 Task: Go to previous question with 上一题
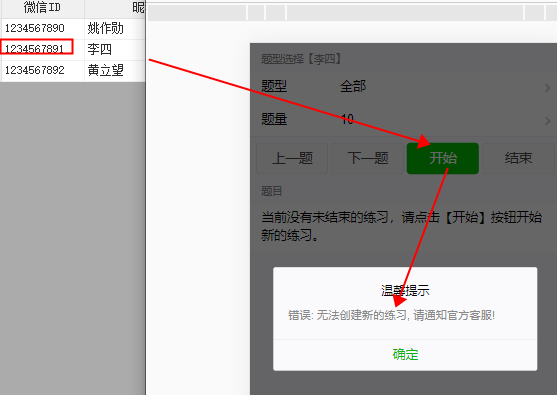click(292, 158)
